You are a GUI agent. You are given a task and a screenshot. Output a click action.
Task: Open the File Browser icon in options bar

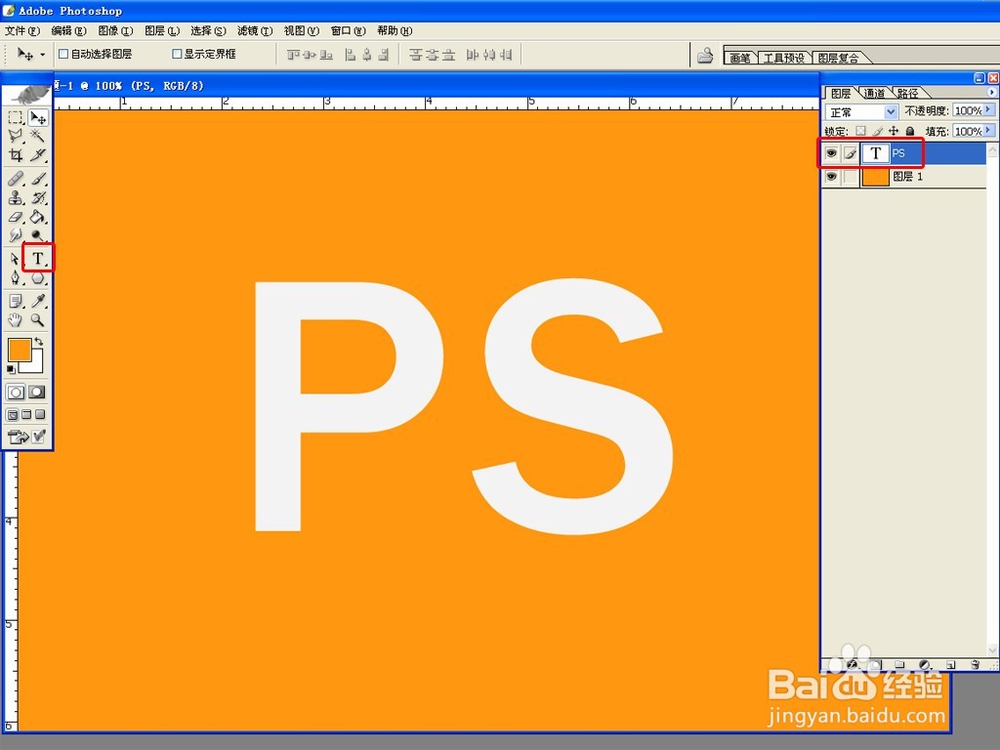point(705,55)
